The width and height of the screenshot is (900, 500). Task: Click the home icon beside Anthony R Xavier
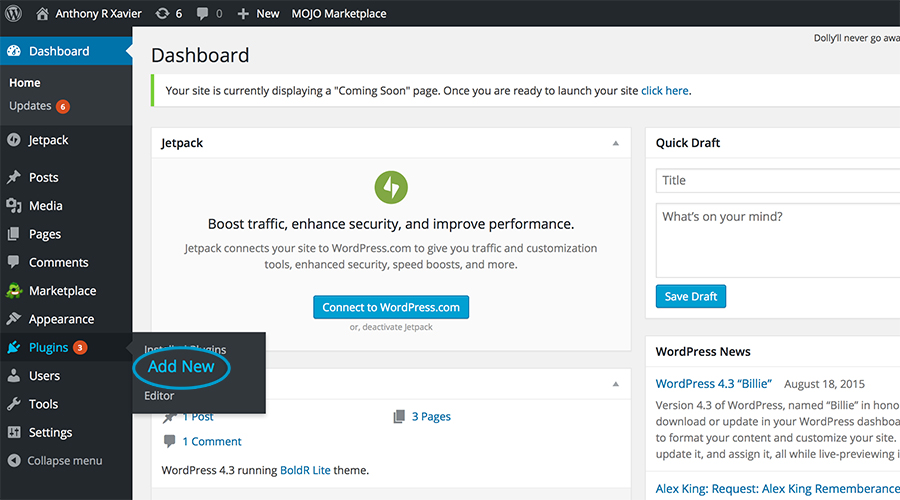point(42,13)
